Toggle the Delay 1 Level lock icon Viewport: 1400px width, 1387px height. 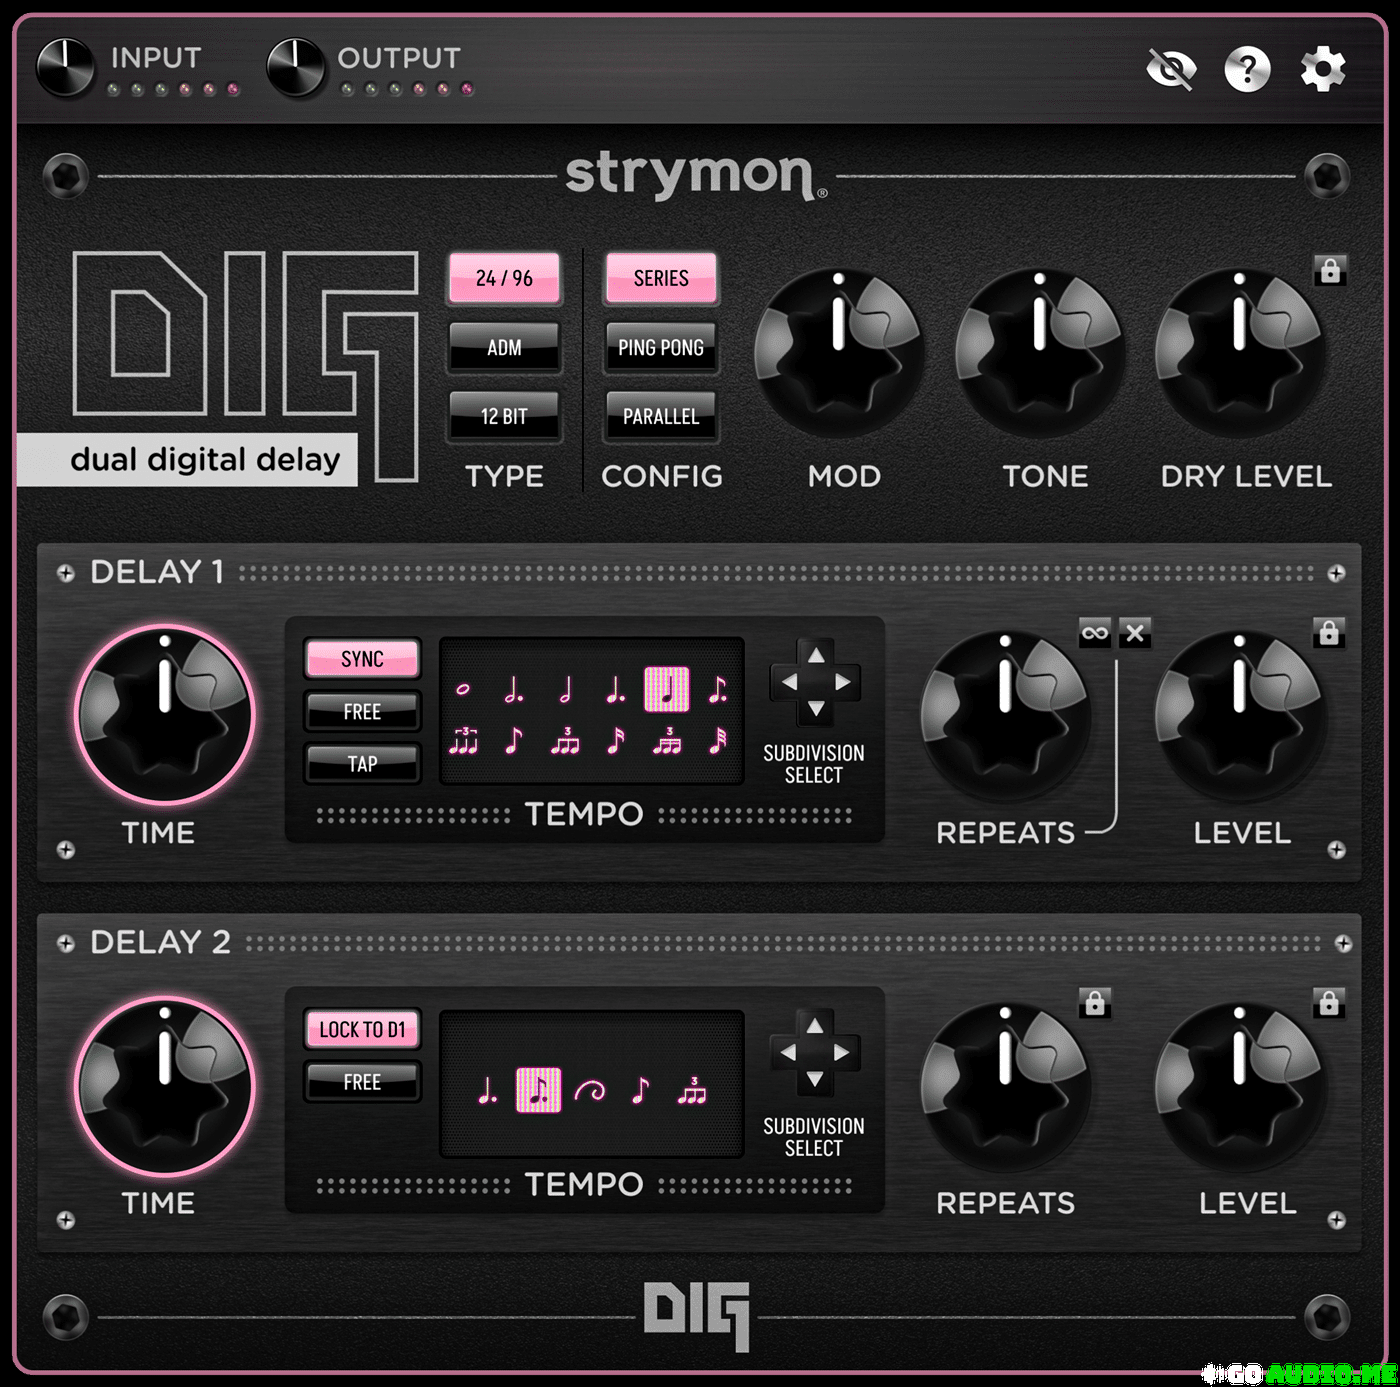(1329, 632)
